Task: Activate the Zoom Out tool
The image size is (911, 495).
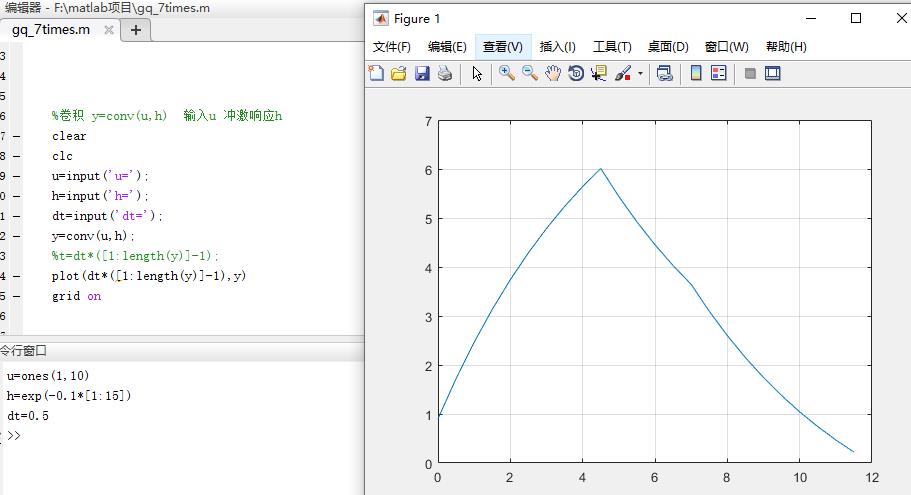Action: (x=529, y=73)
